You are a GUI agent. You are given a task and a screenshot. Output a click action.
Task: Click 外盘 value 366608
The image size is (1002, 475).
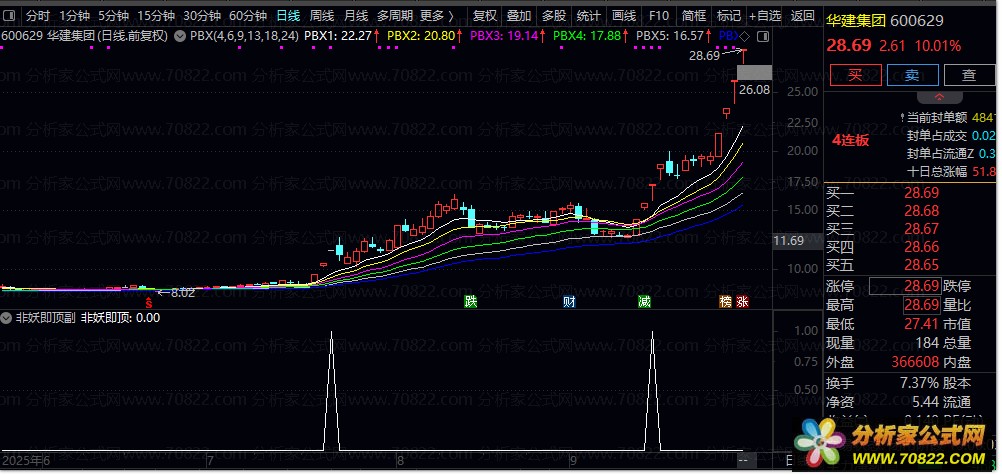click(x=914, y=362)
